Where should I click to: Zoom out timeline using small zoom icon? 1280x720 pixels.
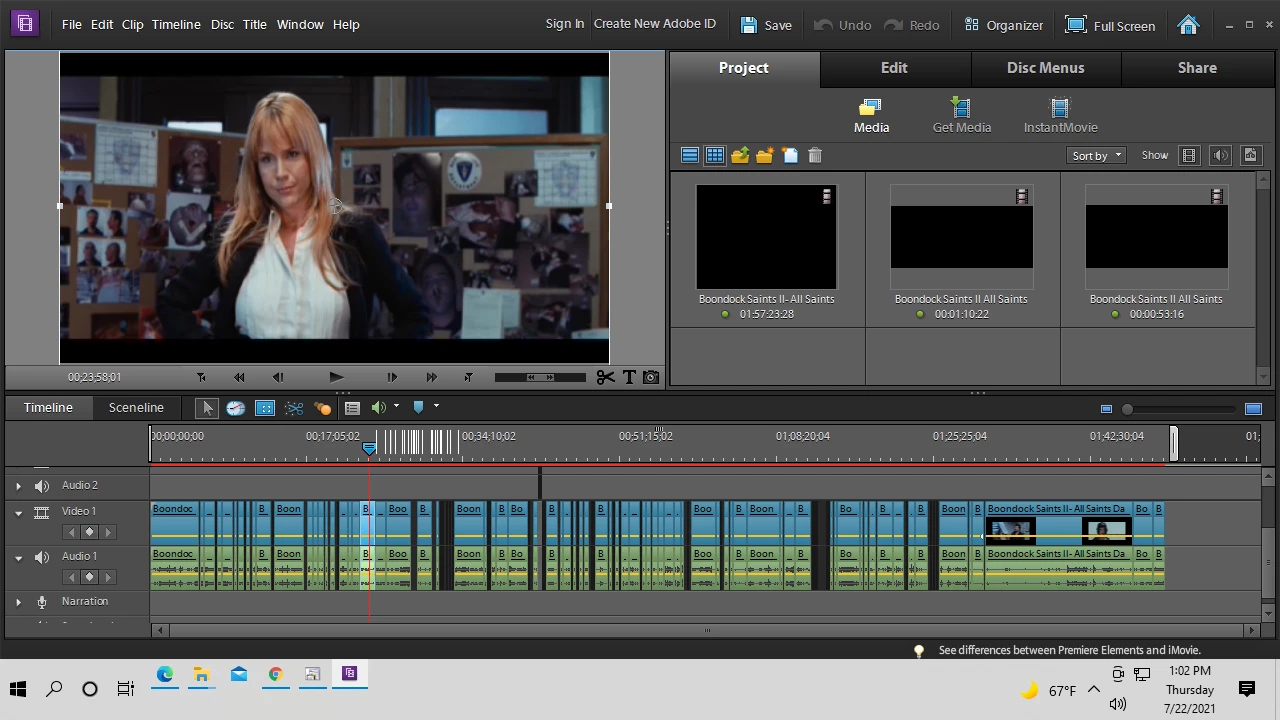click(x=1106, y=408)
